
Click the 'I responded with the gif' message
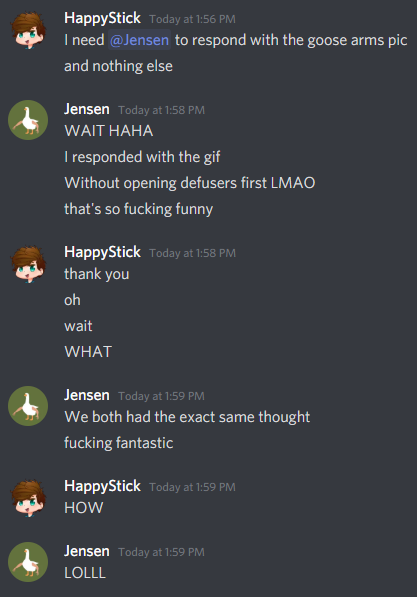click(x=142, y=157)
